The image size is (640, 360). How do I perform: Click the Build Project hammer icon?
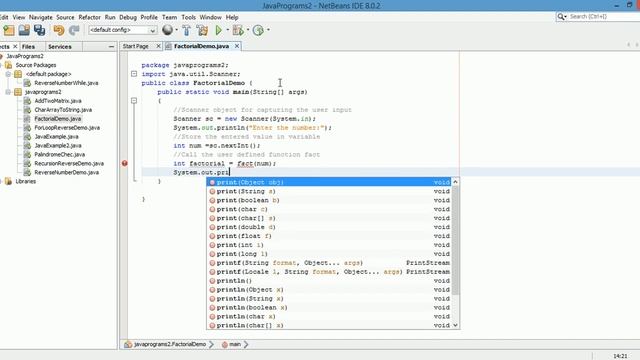tap(187, 30)
